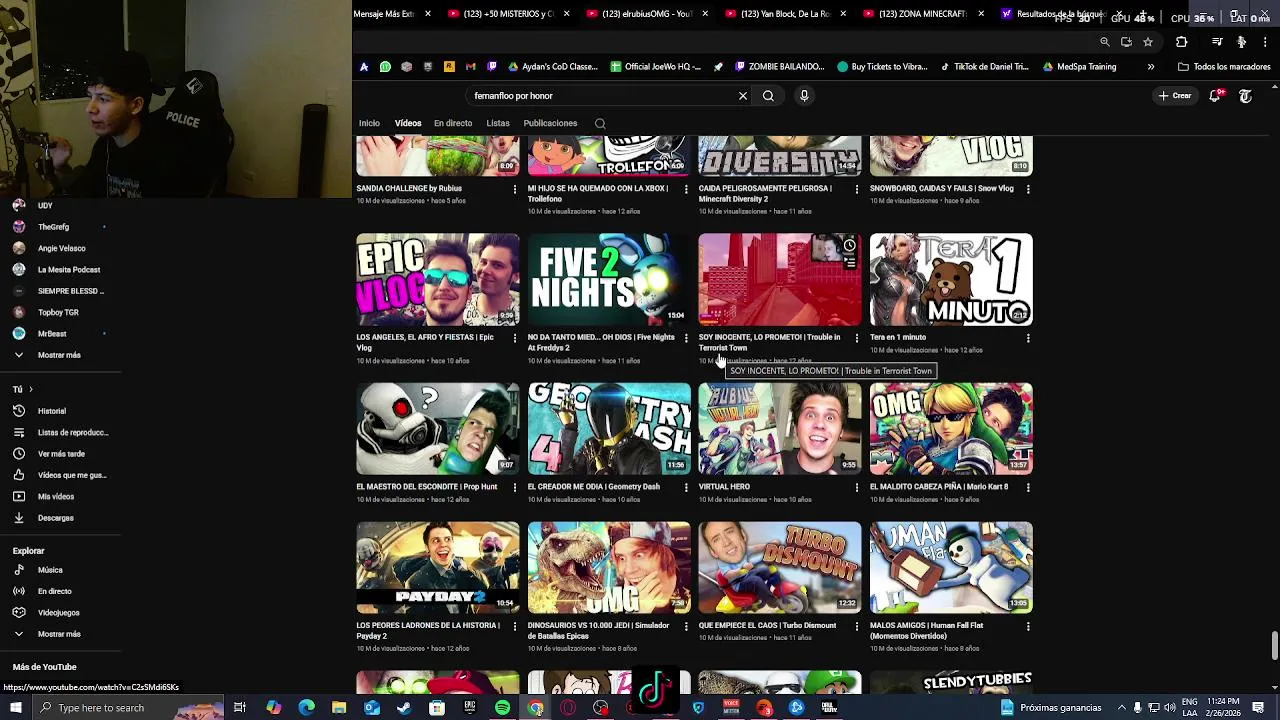
Task: Open options for EPIC VLOG Los Angeles video
Action: (515, 338)
